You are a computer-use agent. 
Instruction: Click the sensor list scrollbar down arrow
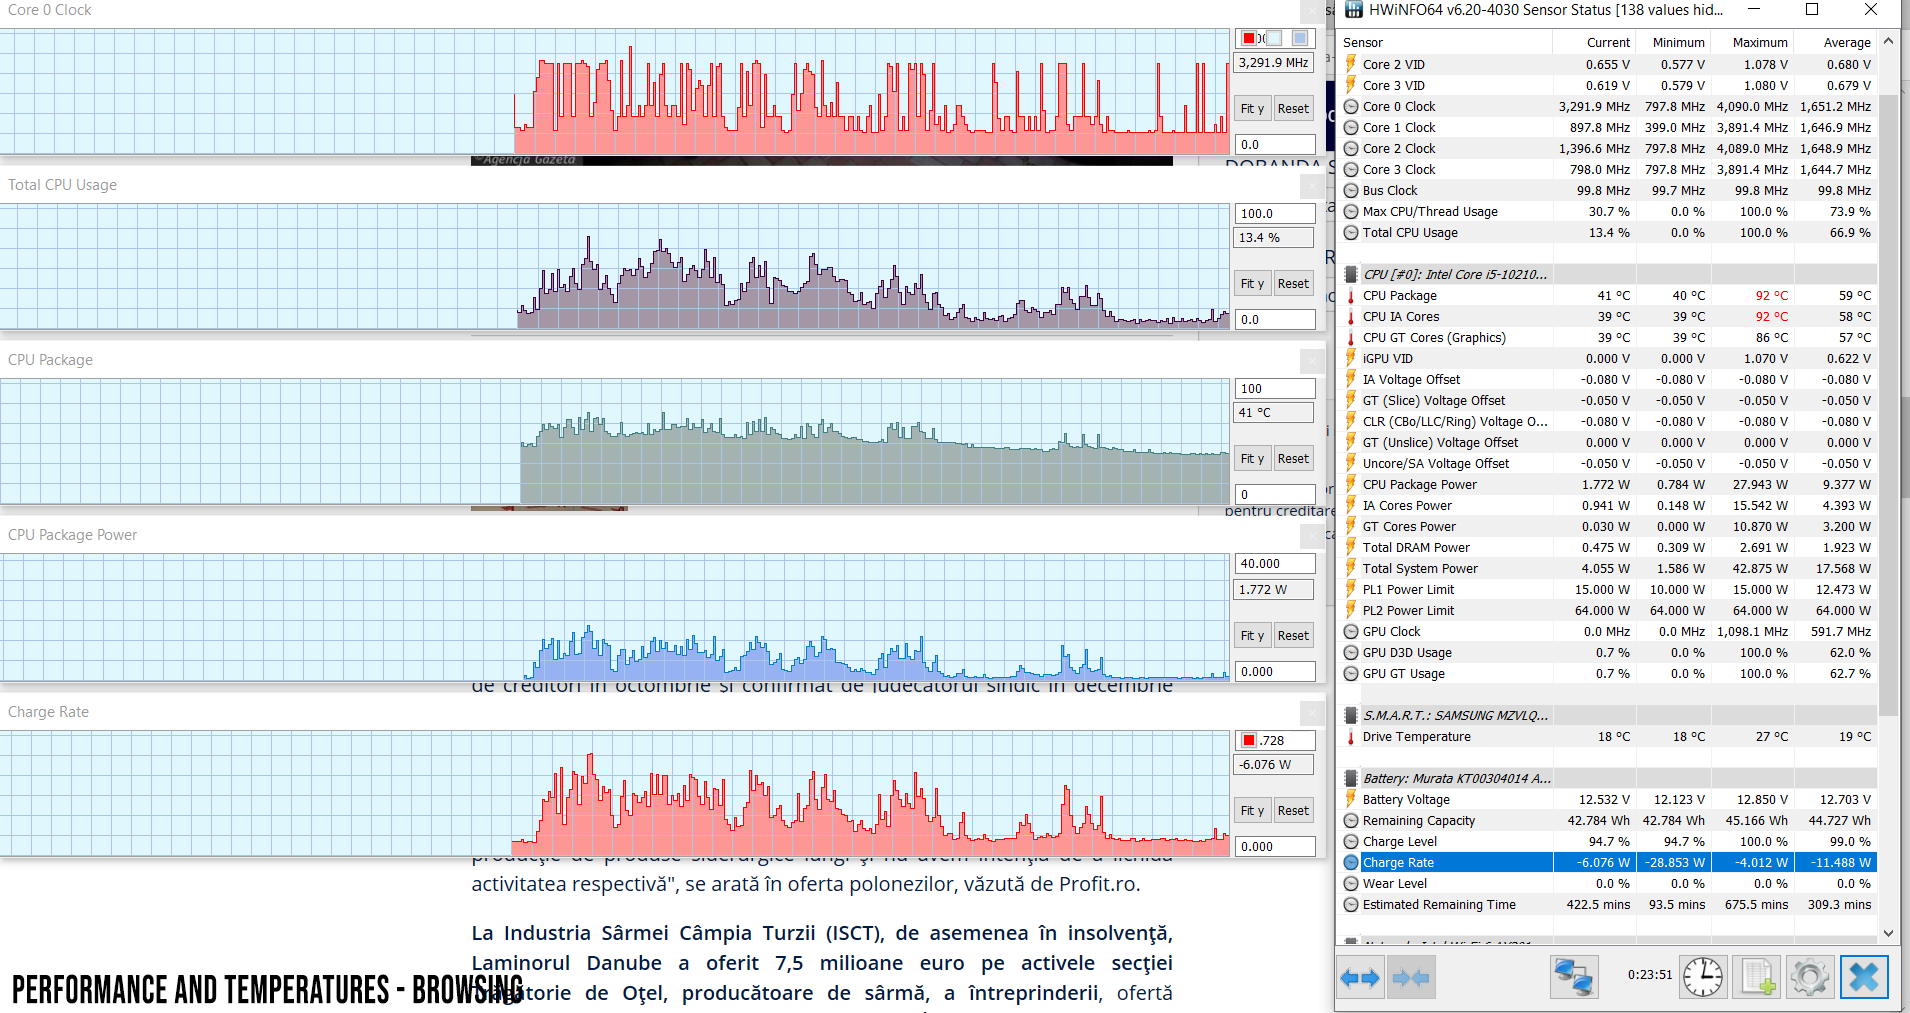click(x=1888, y=933)
